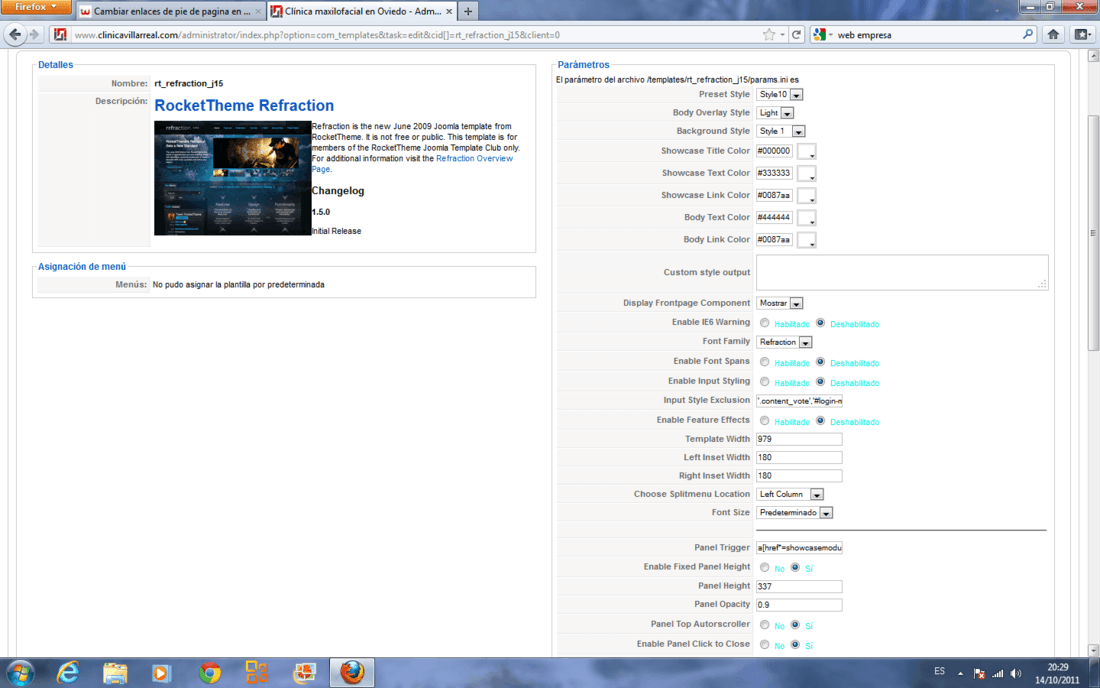1100x688 pixels.
Task: Click the Template Width field
Action: pos(799,439)
